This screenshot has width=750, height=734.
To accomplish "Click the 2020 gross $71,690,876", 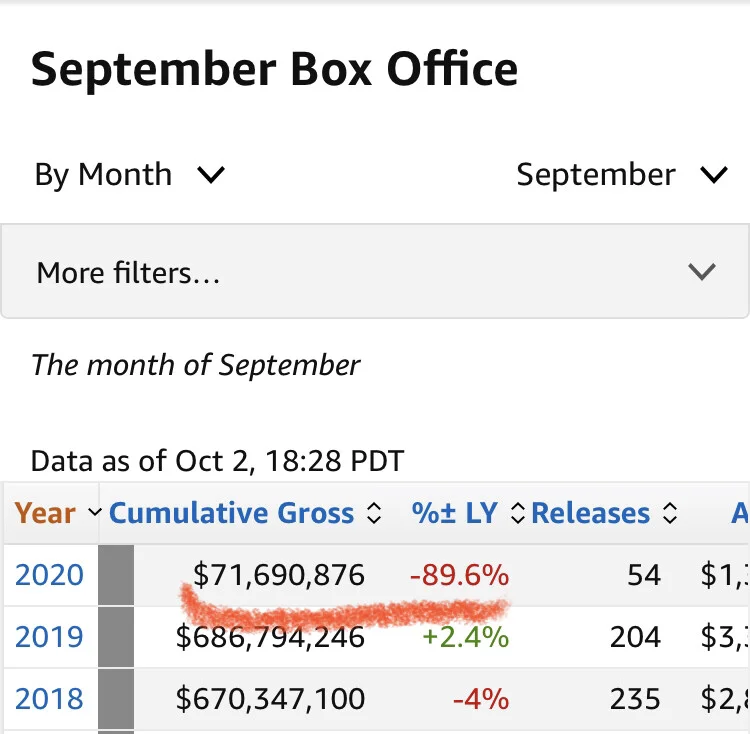I will tap(279, 574).
